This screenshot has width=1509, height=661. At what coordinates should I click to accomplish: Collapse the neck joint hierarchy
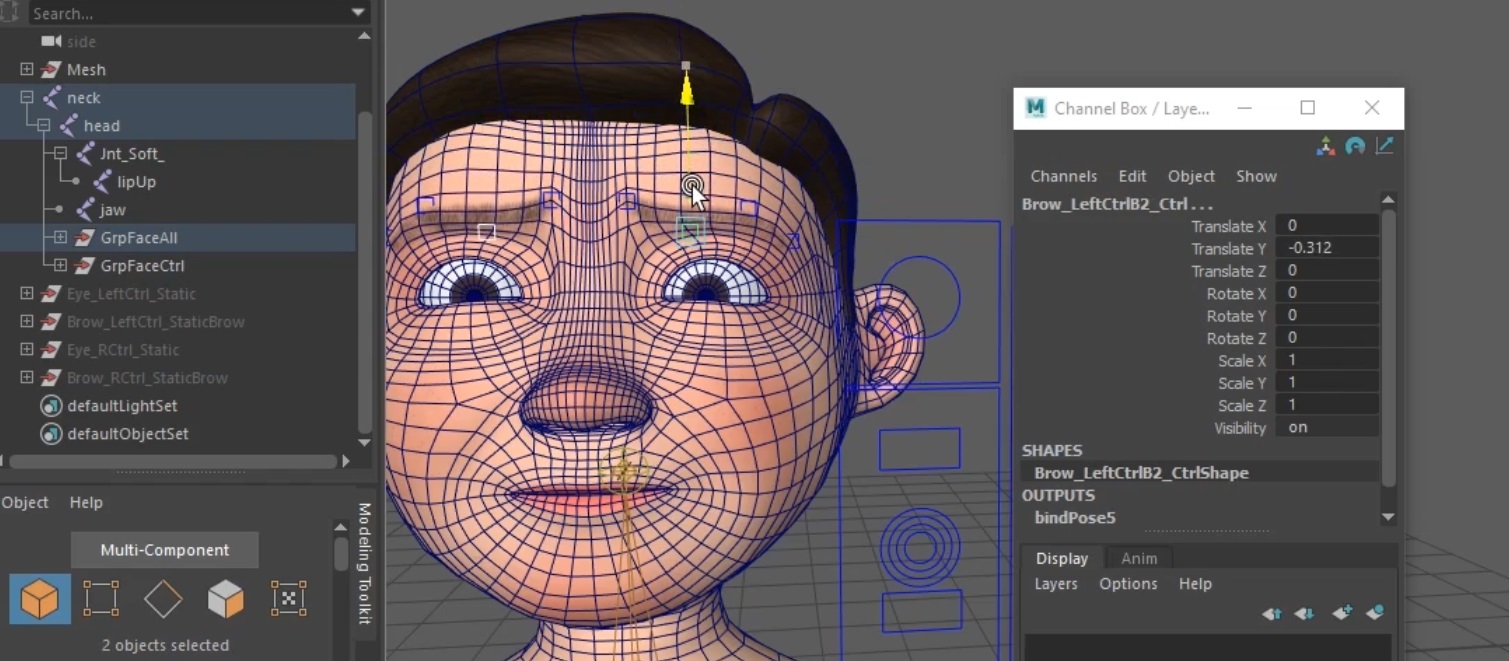(27, 98)
